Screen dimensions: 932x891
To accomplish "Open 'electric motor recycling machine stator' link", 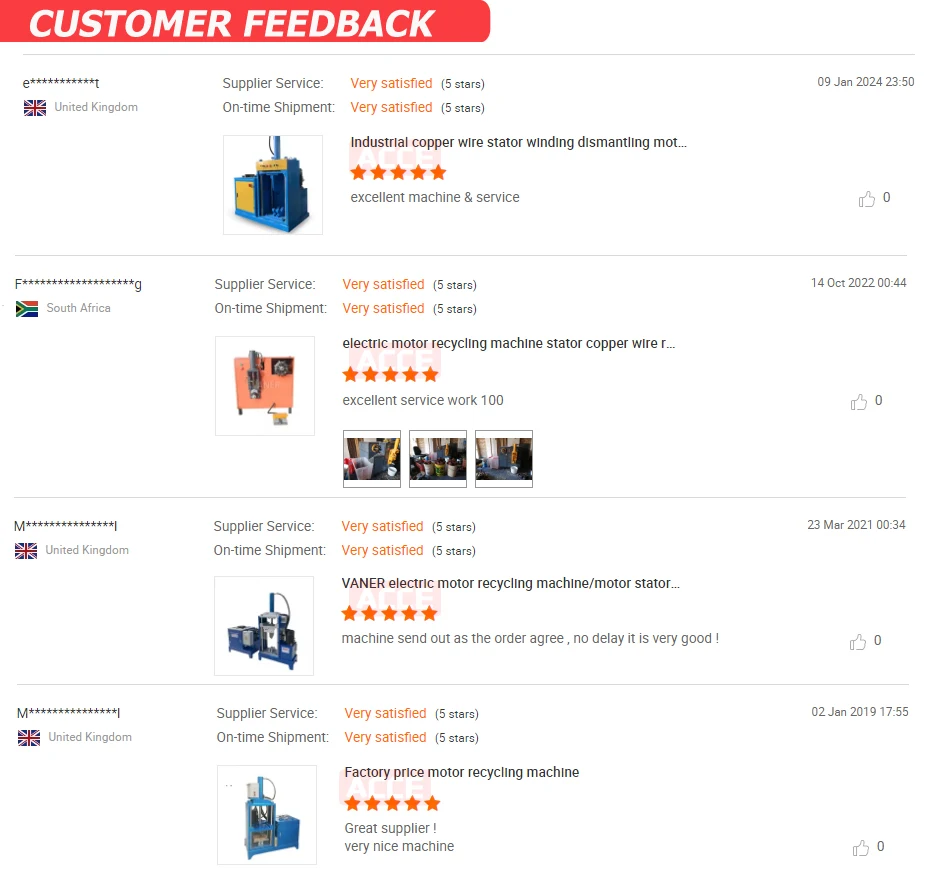I will (508, 344).
